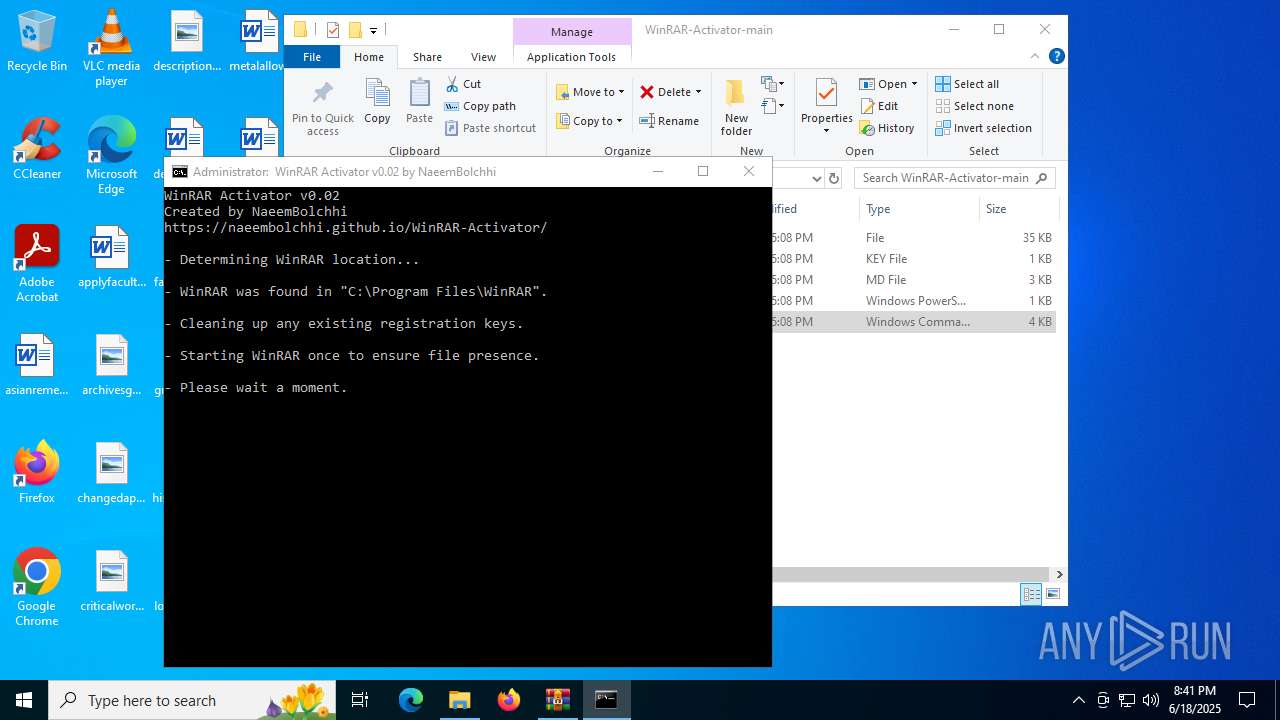Sort by the Size column header

click(1018, 209)
